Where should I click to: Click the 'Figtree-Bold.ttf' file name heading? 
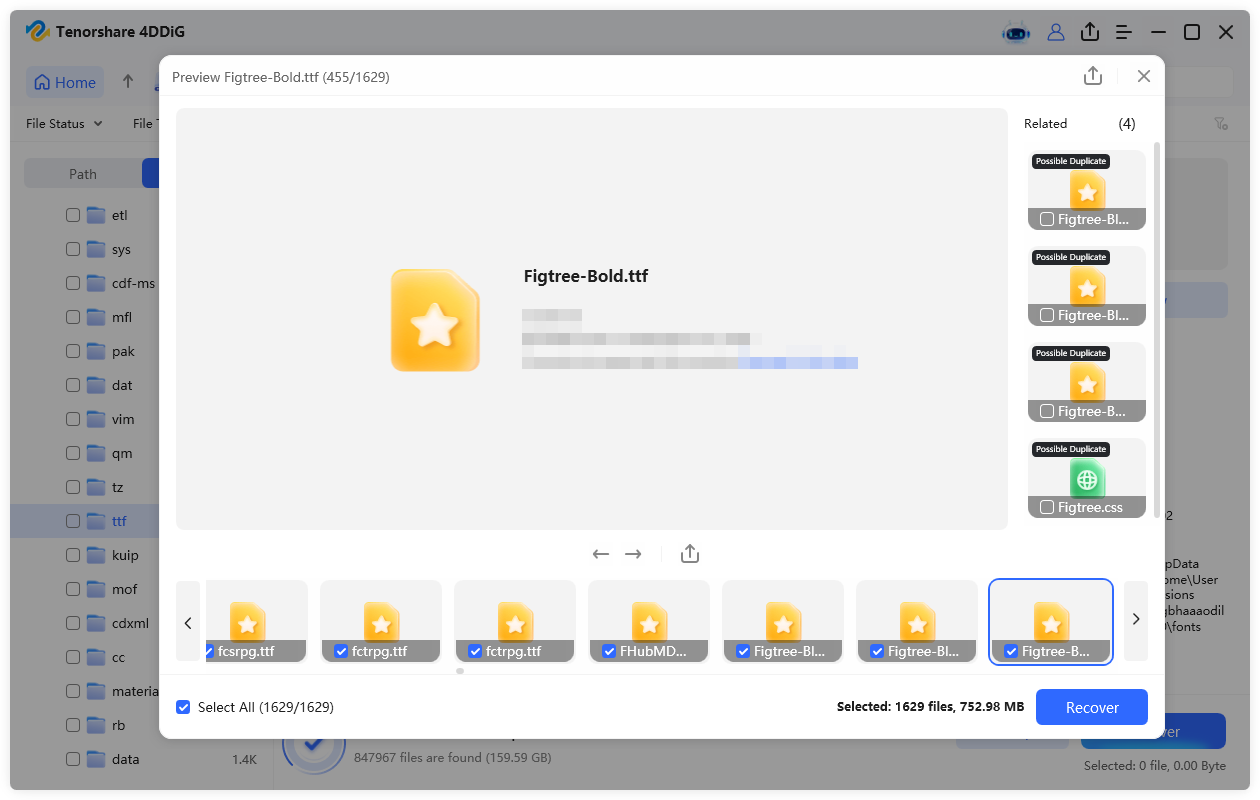coord(586,276)
